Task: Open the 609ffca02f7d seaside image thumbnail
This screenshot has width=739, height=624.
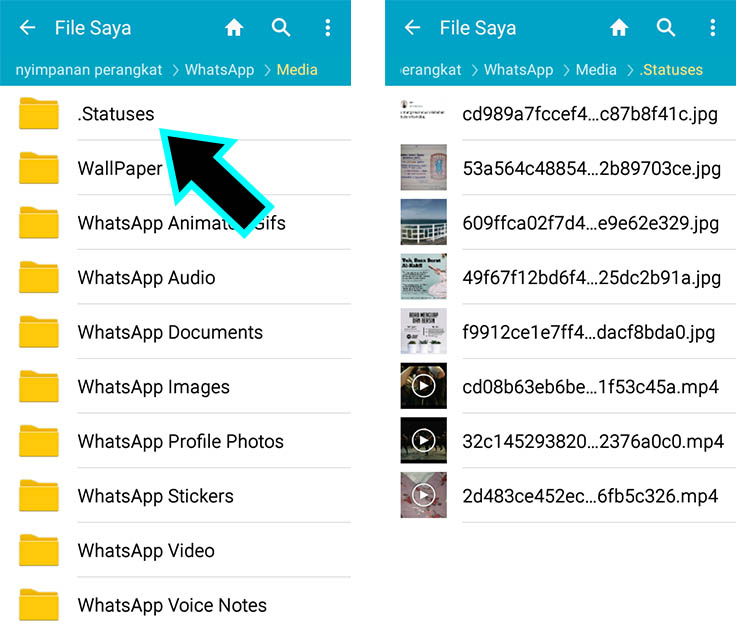Action: pos(423,222)
